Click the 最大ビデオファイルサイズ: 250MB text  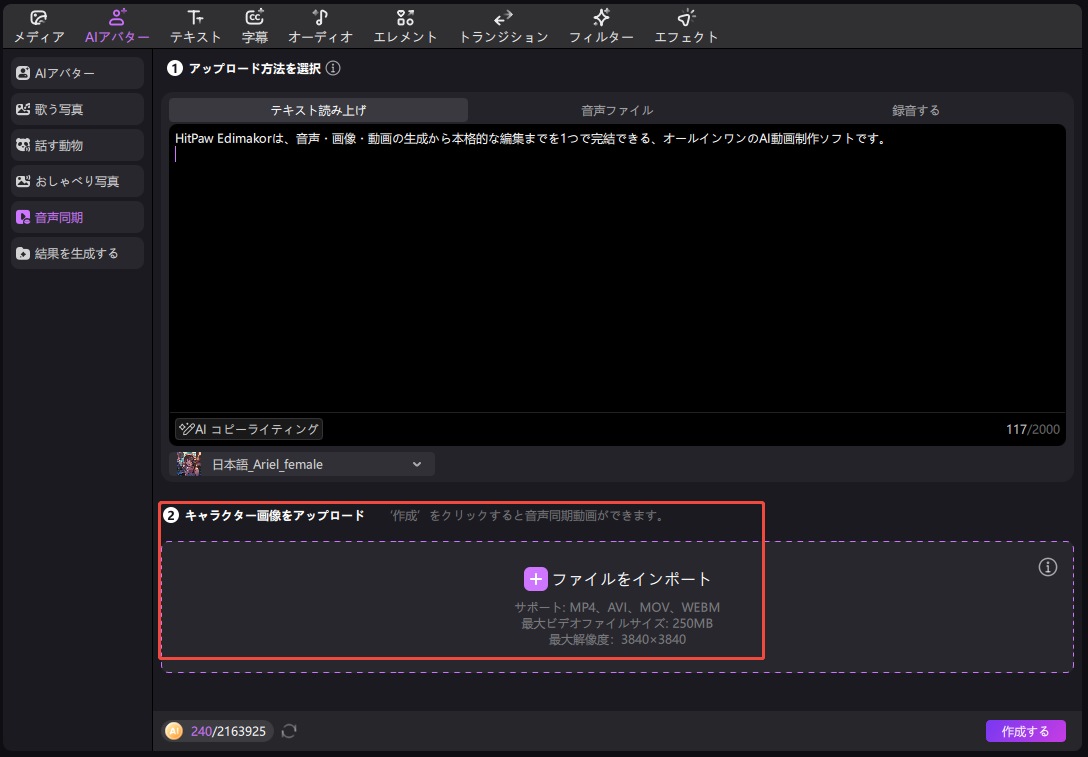pyautogui.click(x=617, y=623)
